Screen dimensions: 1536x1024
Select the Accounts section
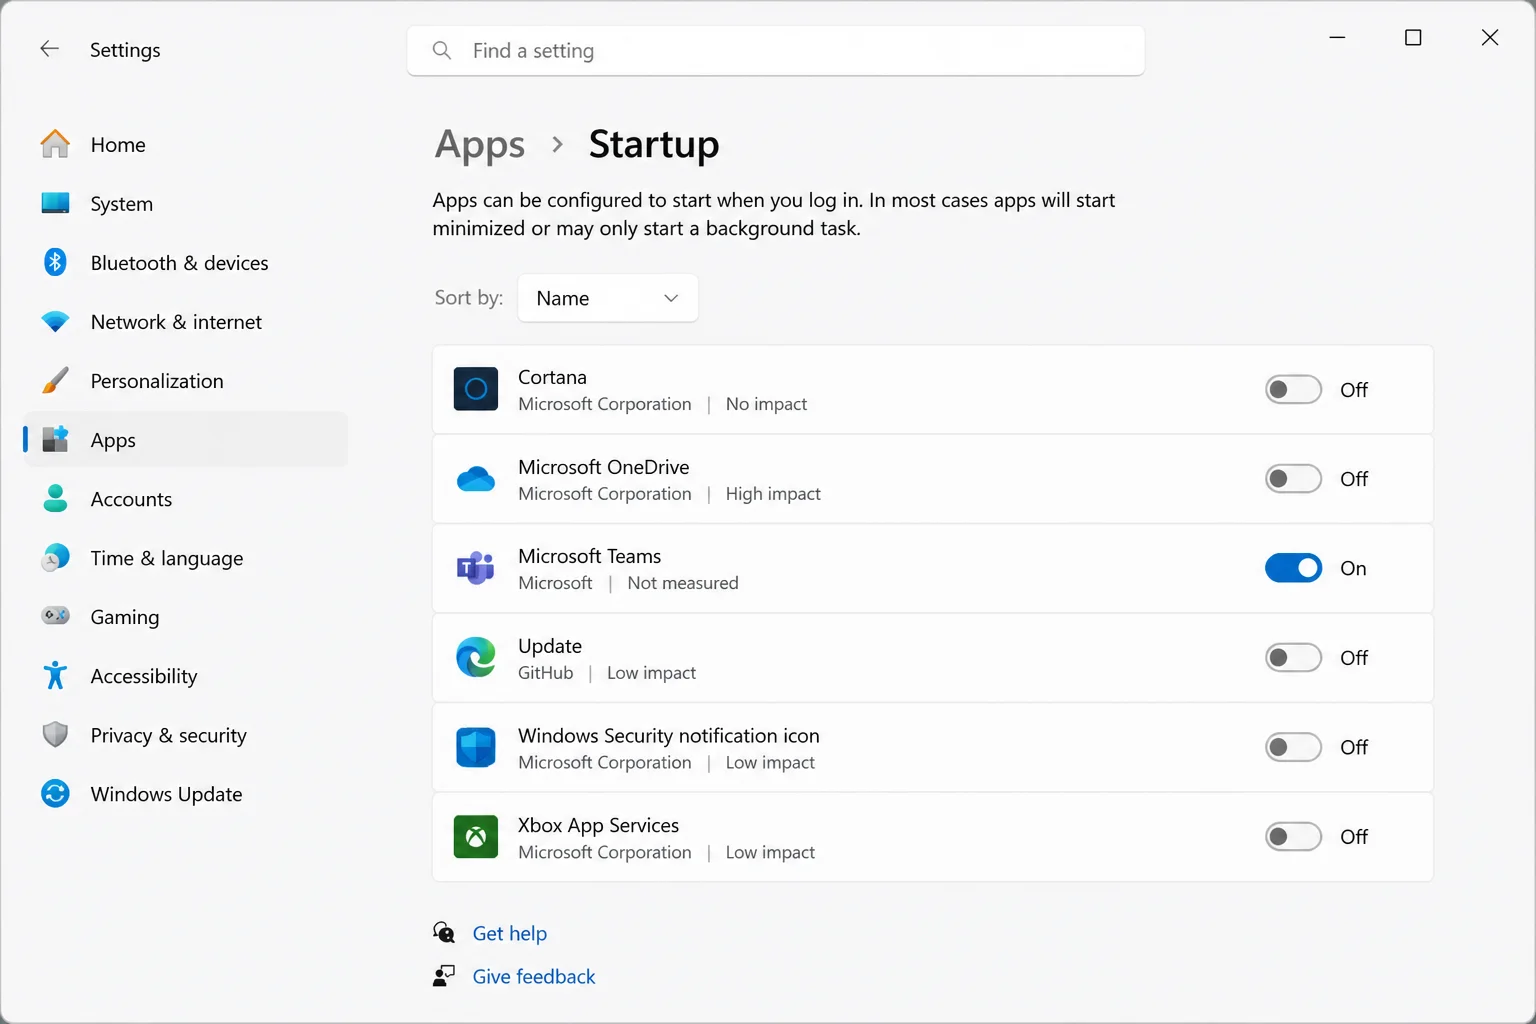[x=186, y=498]
